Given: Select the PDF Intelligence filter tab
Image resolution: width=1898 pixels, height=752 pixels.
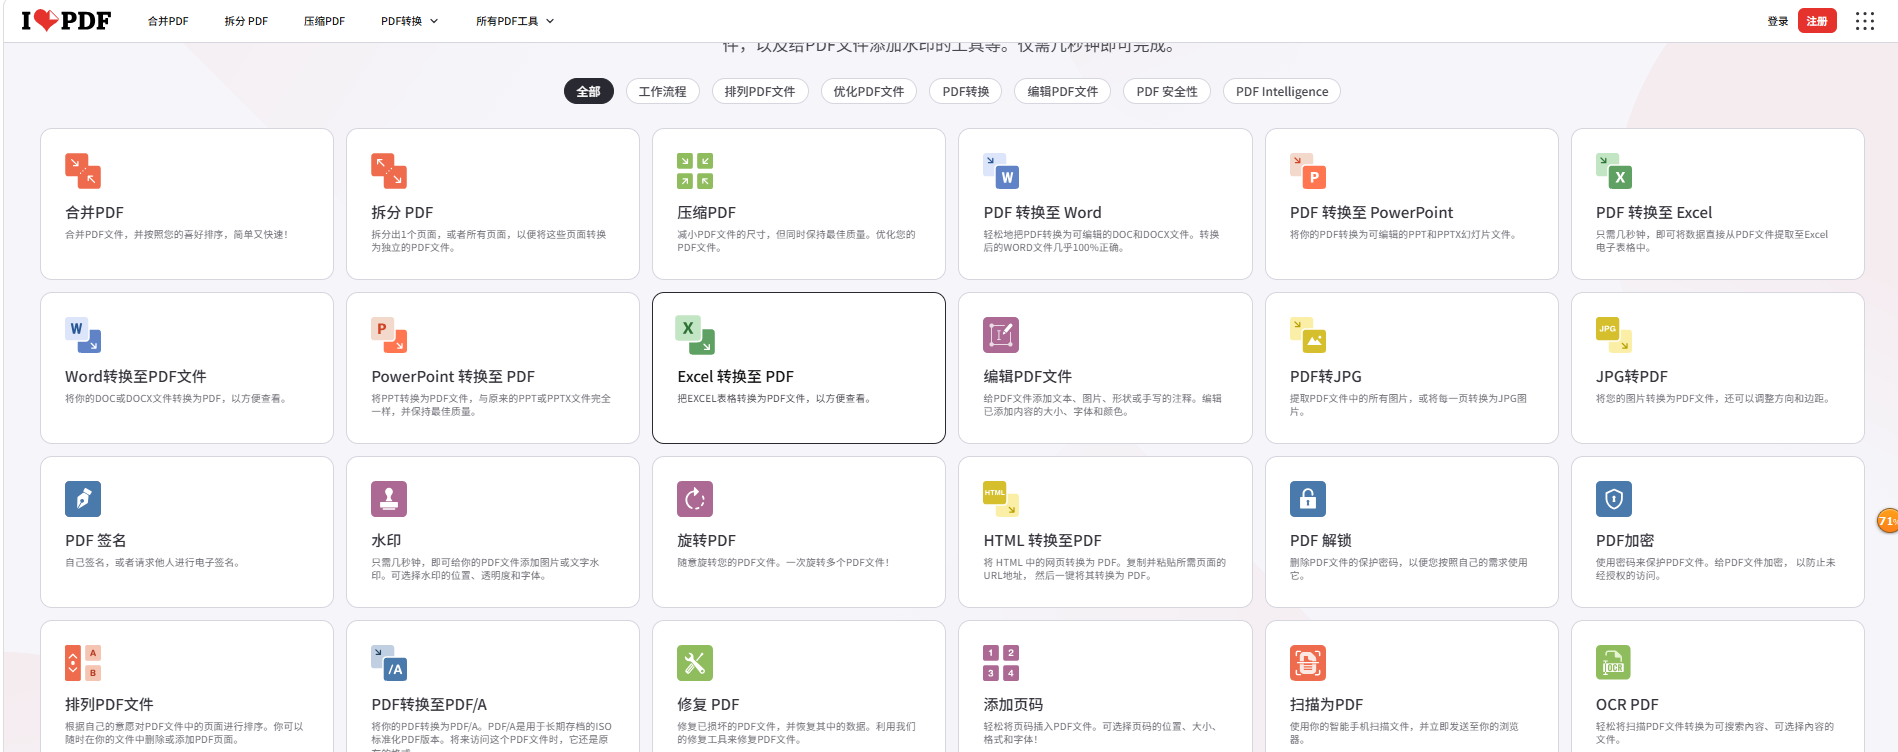Looking at the screenshot, I should point(1282,91).
